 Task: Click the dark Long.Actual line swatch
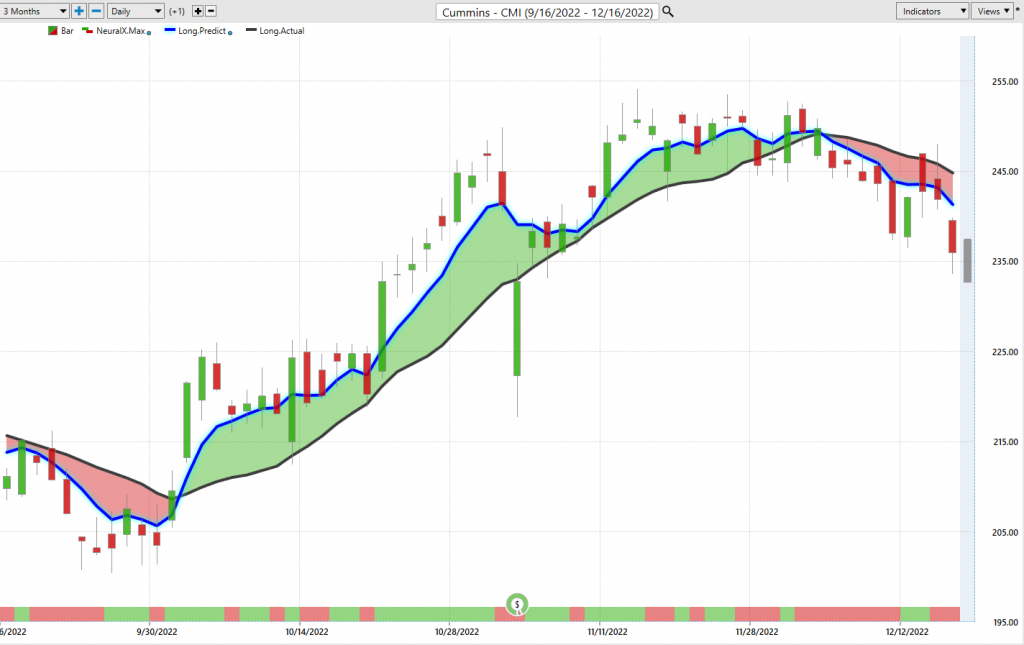[251, 30]
